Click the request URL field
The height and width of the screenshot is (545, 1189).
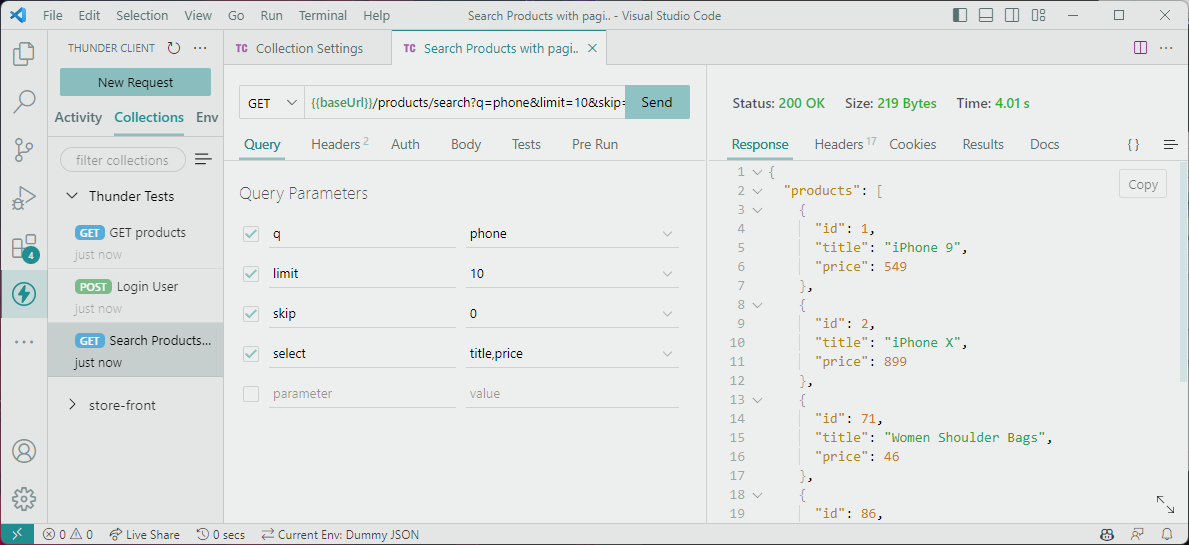point(465,102)
